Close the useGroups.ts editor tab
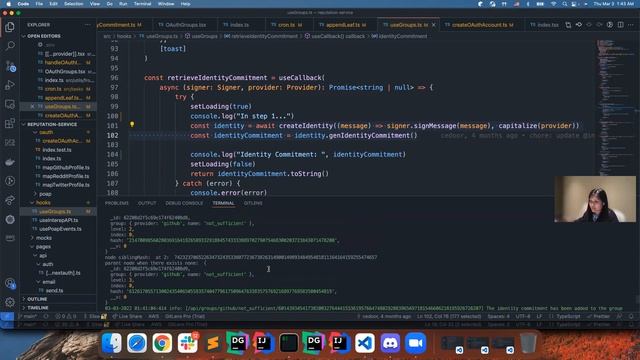Screen dimensions: 640x360 (433, 25)
